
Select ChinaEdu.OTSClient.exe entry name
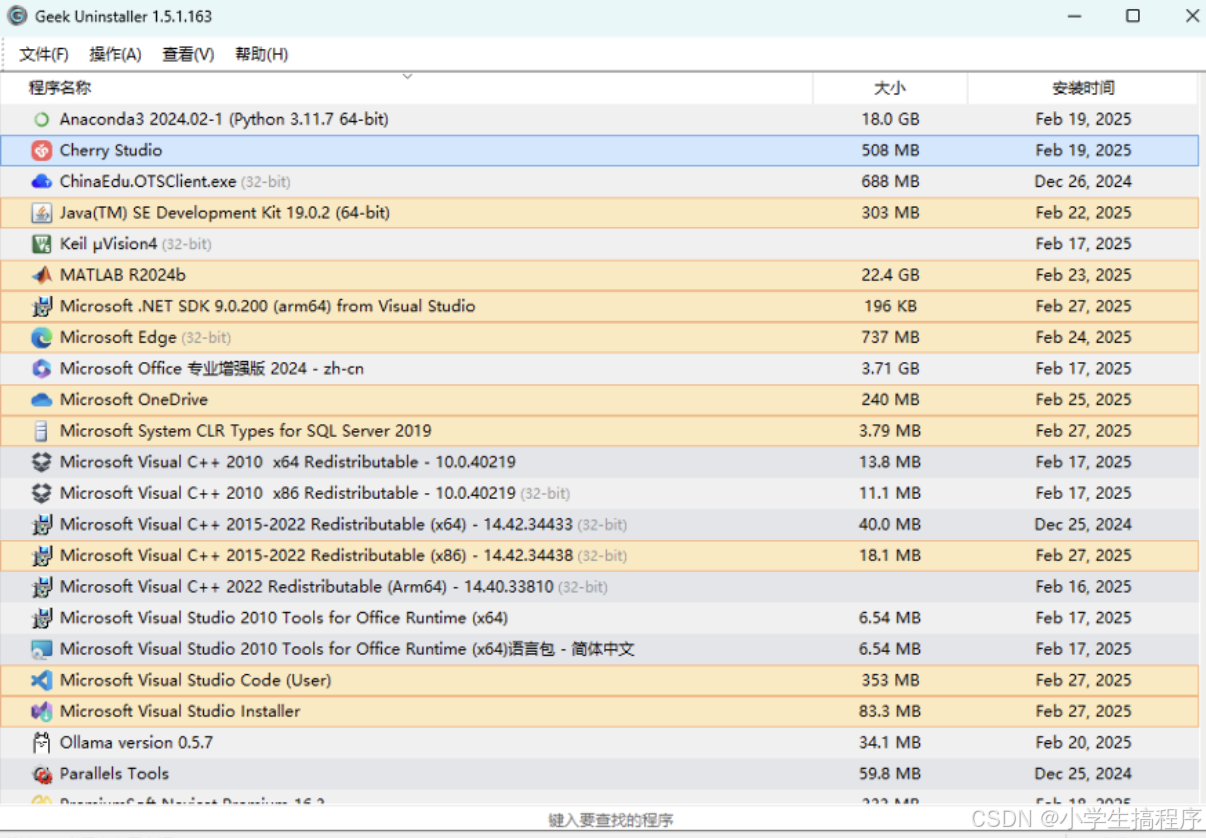[148, 182]
